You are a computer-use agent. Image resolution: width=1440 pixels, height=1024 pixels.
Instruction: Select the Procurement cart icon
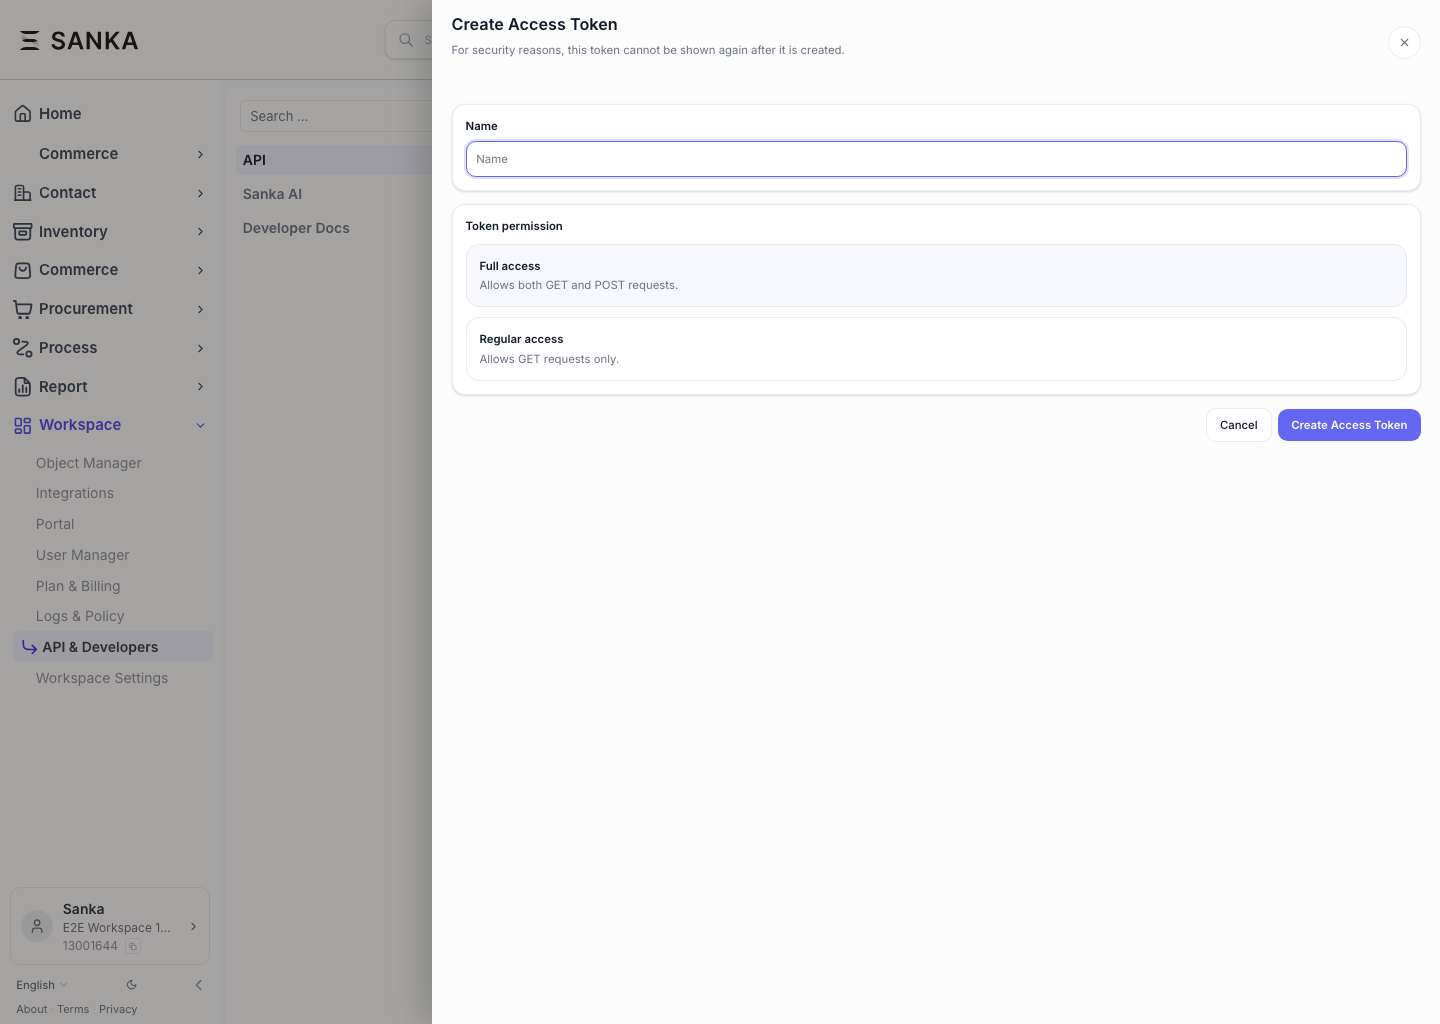(22, 308)
